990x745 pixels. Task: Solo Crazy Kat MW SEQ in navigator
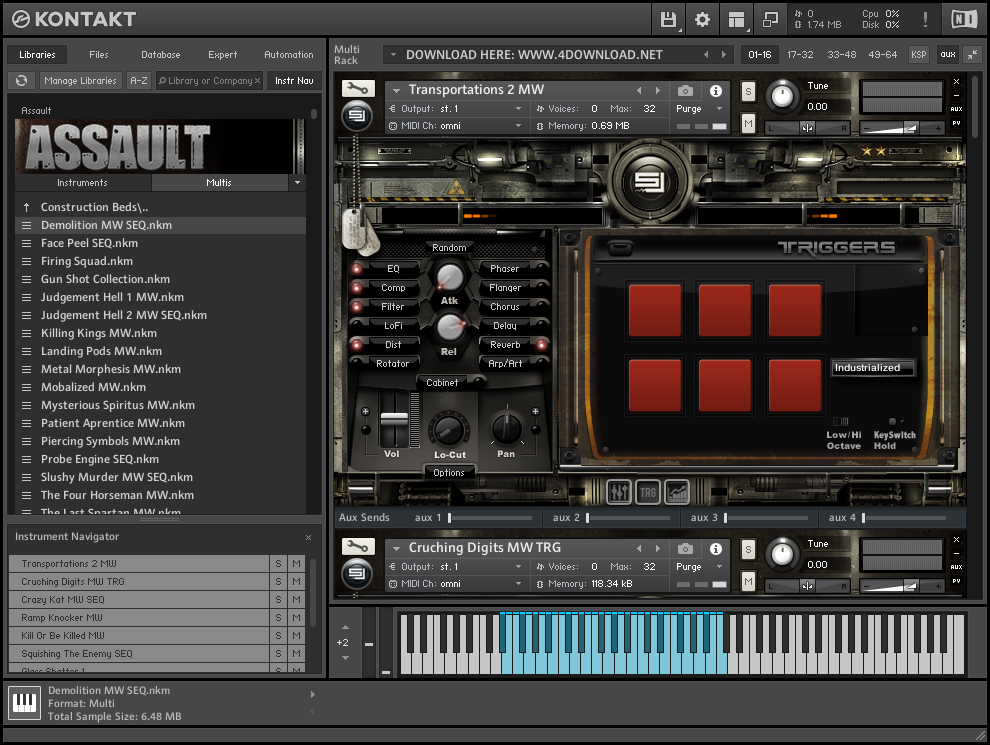click(278, 600)
